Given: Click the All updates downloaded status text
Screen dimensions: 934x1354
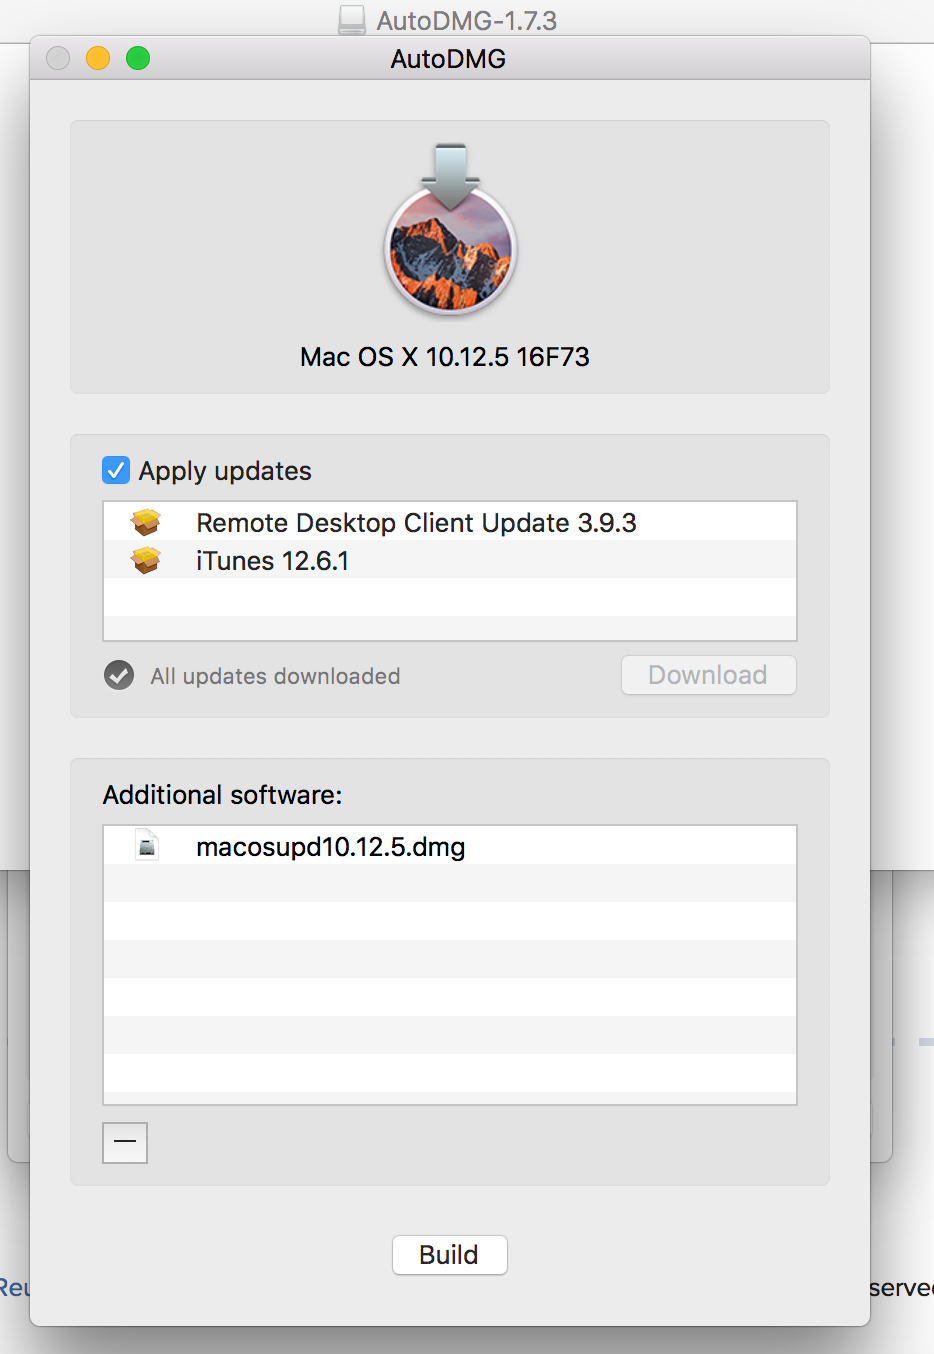Looking at the screenshot, I should click(275, 676).
